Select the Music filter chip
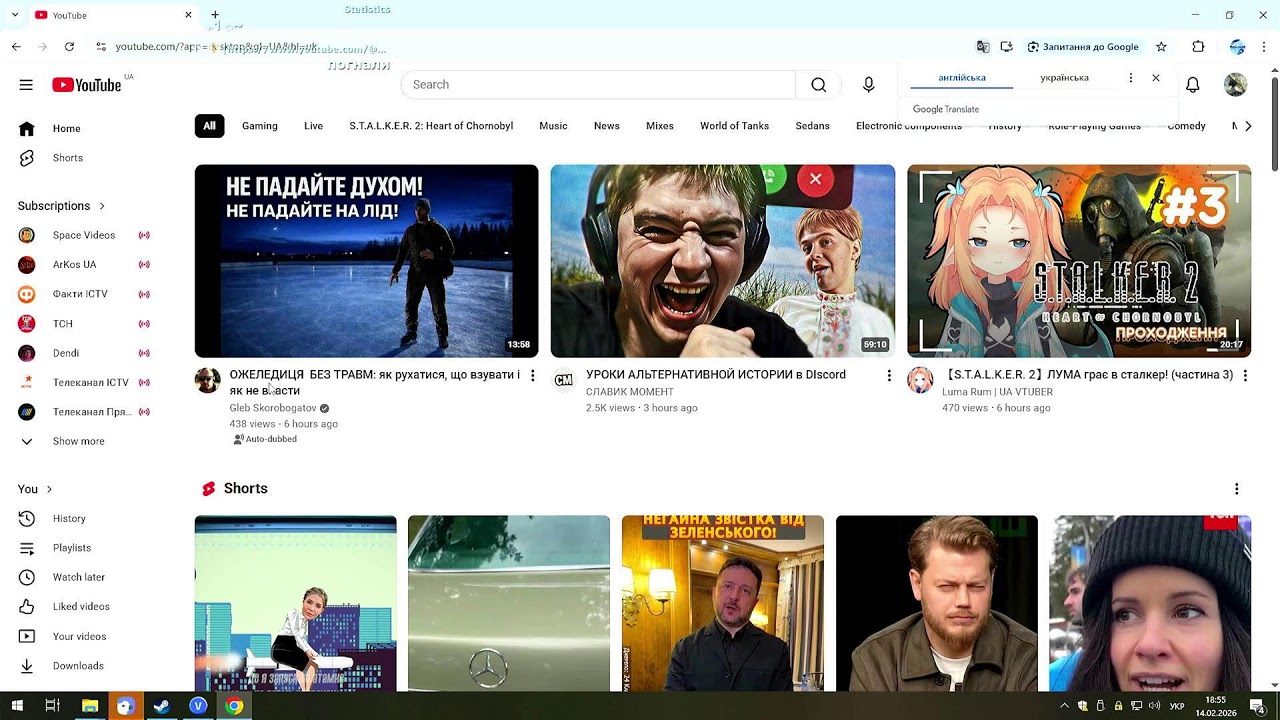This screenshot has height=720, width=1280. point(553,126)
